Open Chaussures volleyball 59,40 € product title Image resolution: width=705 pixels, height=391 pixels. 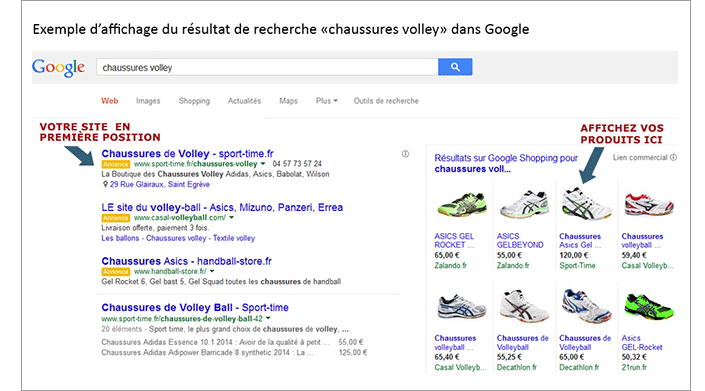click(642, 240)
